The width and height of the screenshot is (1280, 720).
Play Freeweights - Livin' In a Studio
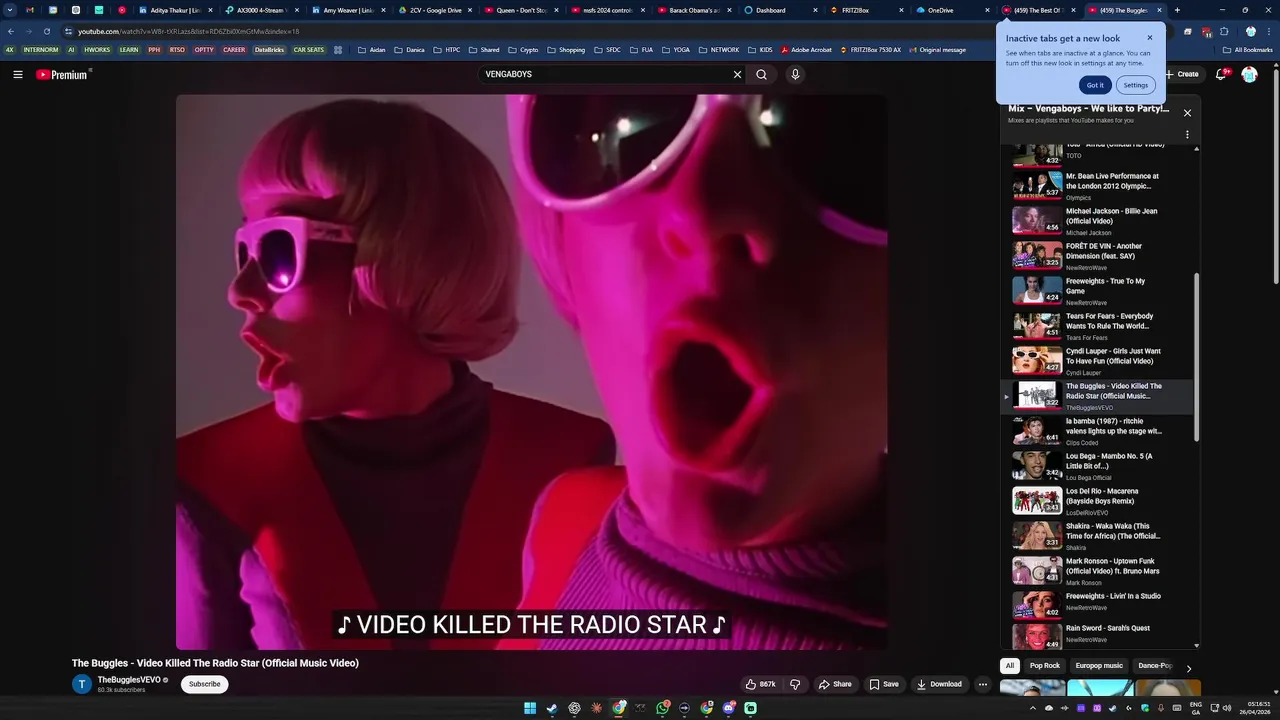pyautogui.click(x=1097, y=606)
